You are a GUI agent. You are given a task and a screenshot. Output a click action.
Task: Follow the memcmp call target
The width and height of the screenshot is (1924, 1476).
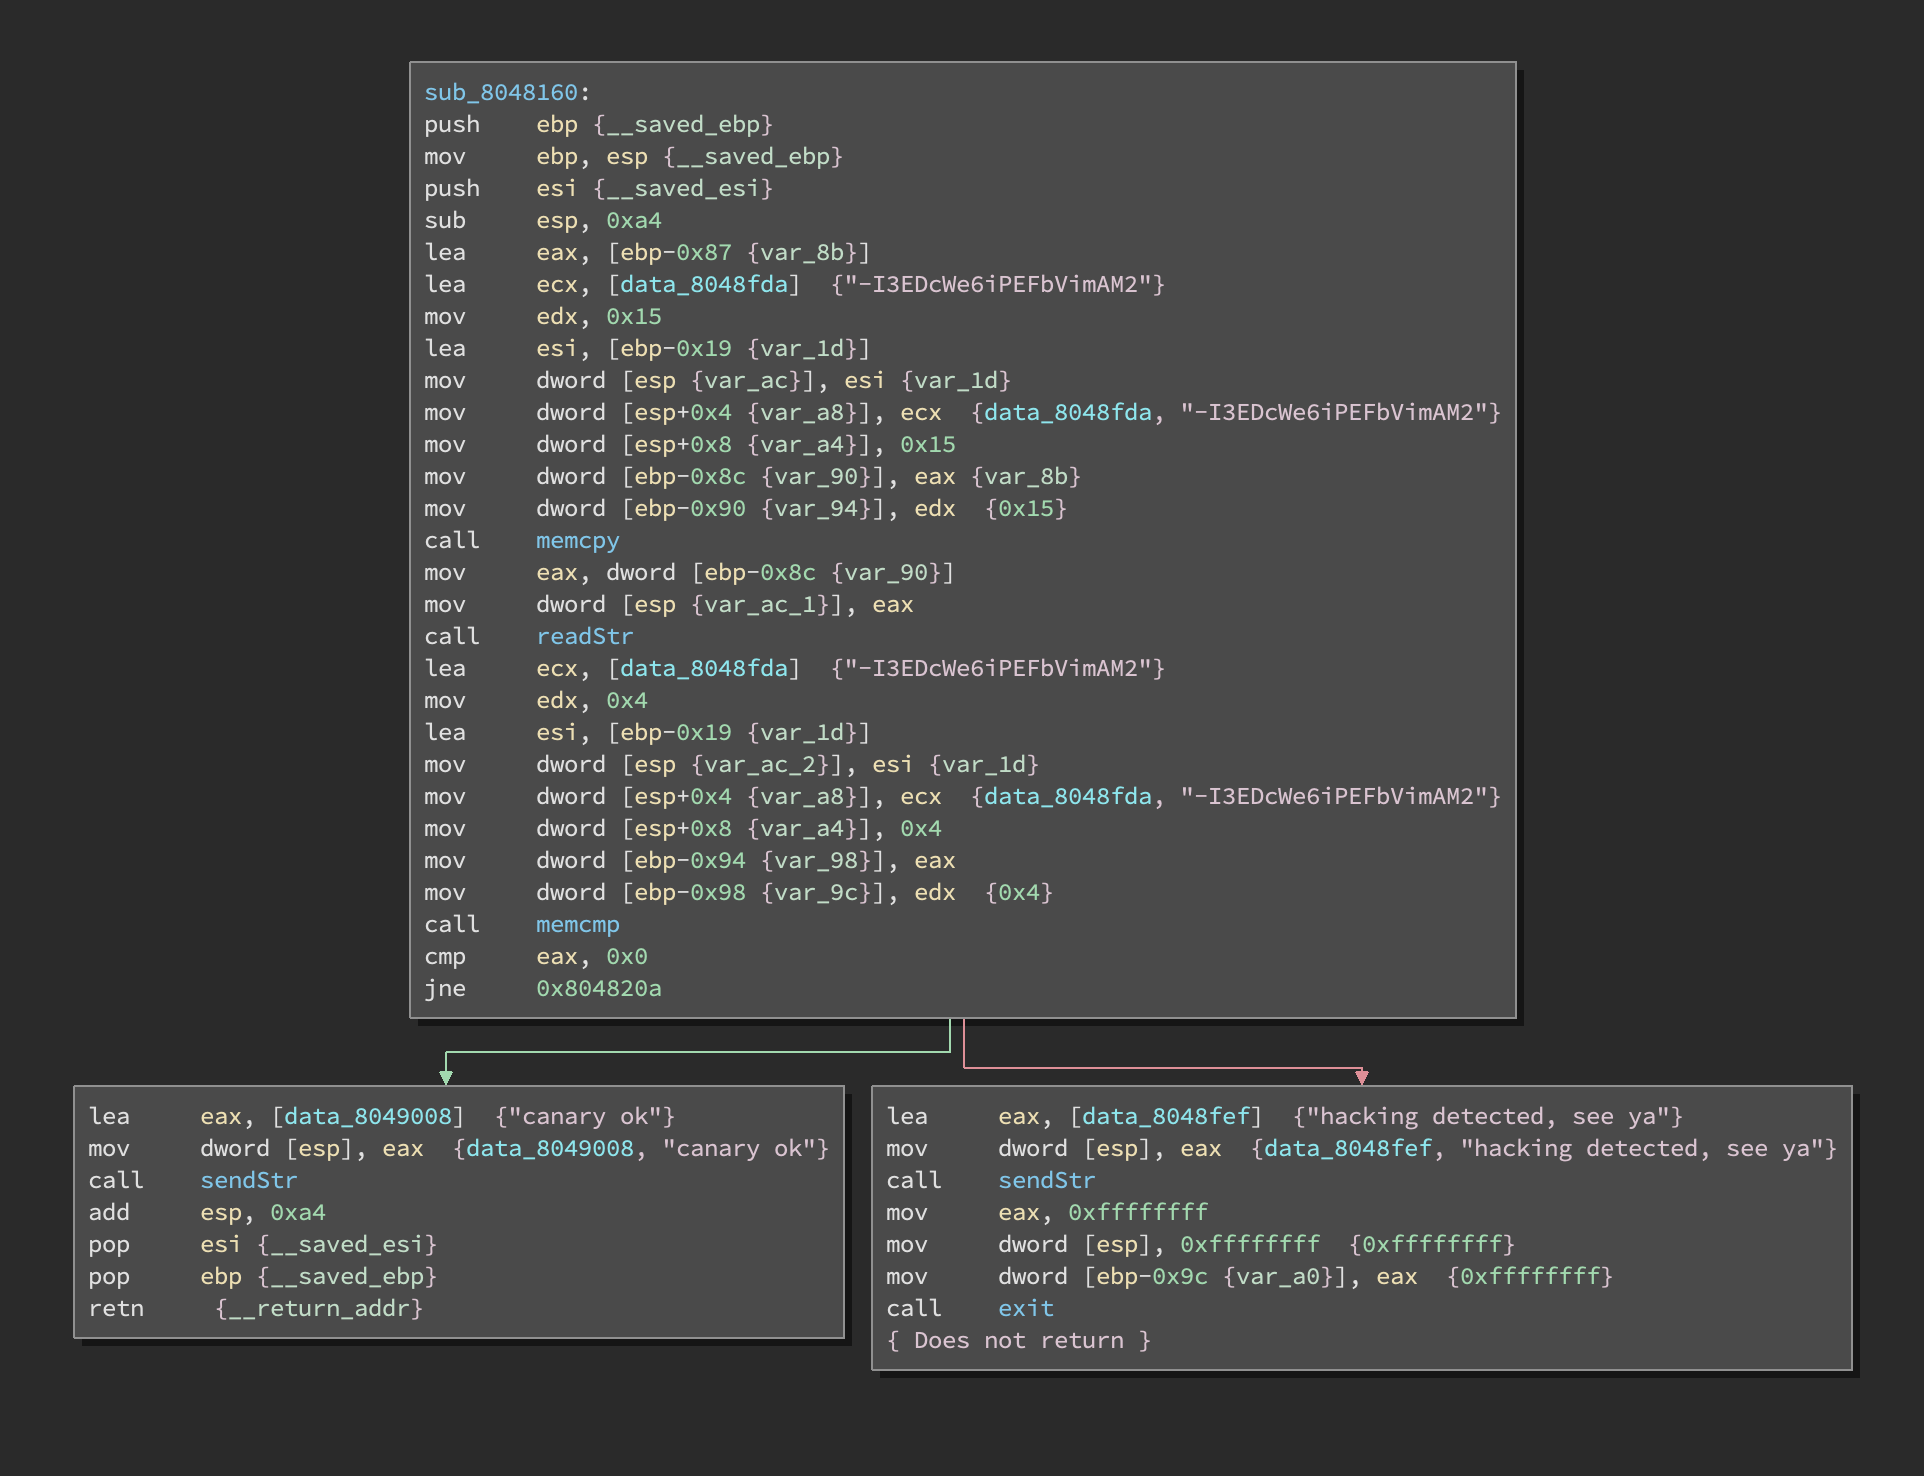click(577, 925)
